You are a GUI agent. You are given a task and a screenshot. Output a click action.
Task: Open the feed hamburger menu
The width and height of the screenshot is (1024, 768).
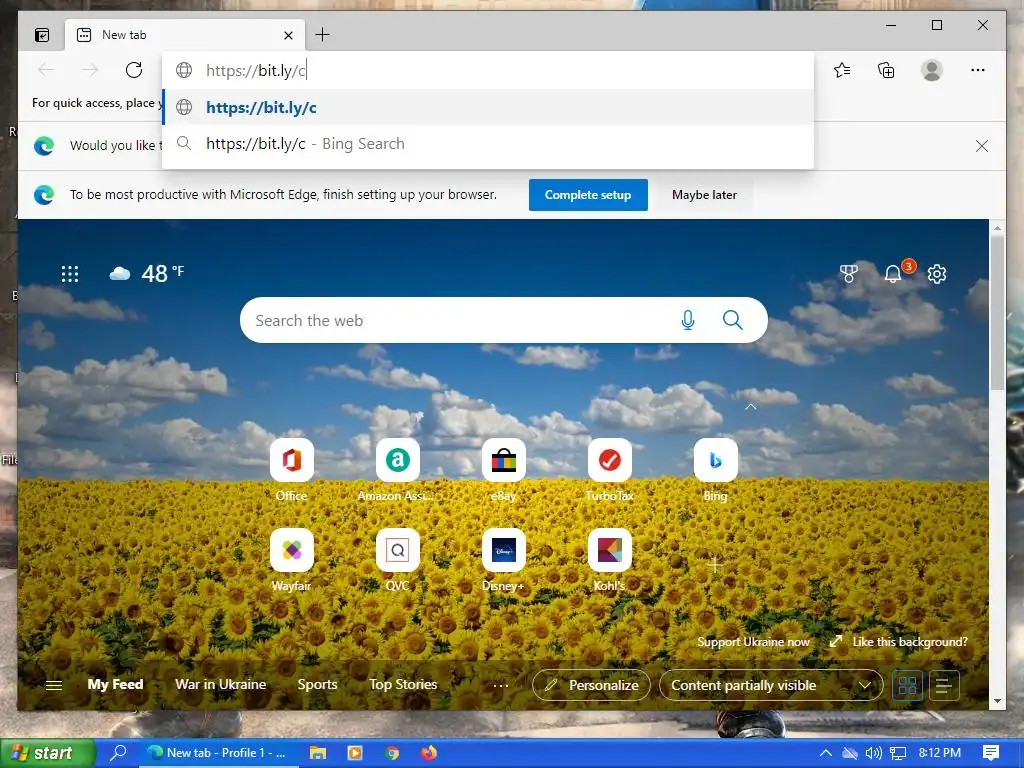[54, 685]
